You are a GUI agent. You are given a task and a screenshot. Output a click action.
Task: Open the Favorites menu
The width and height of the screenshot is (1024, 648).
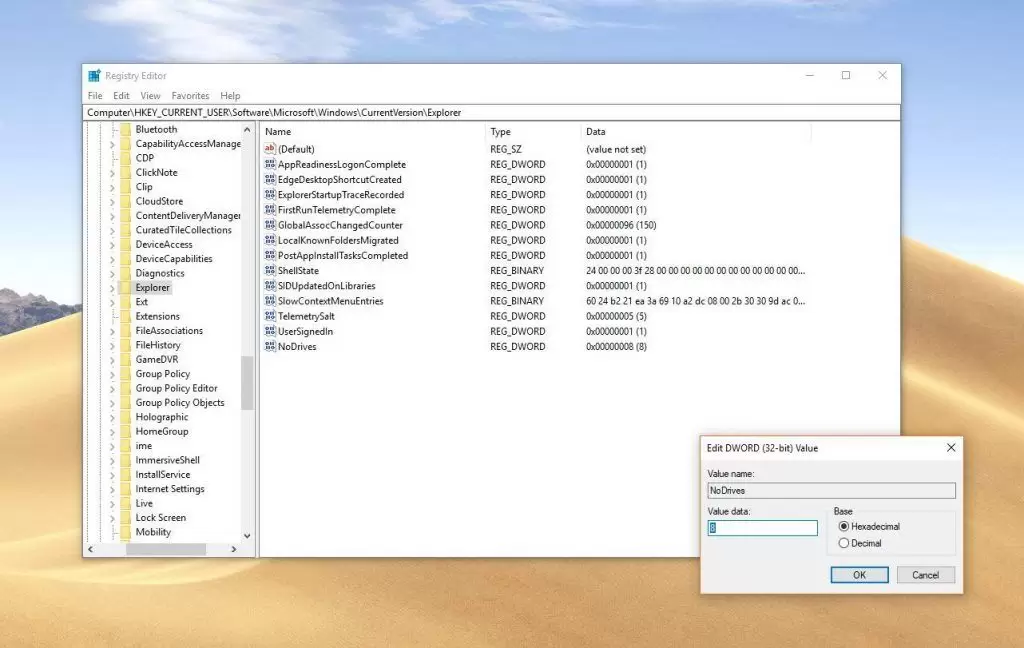(x=190, y=95)
